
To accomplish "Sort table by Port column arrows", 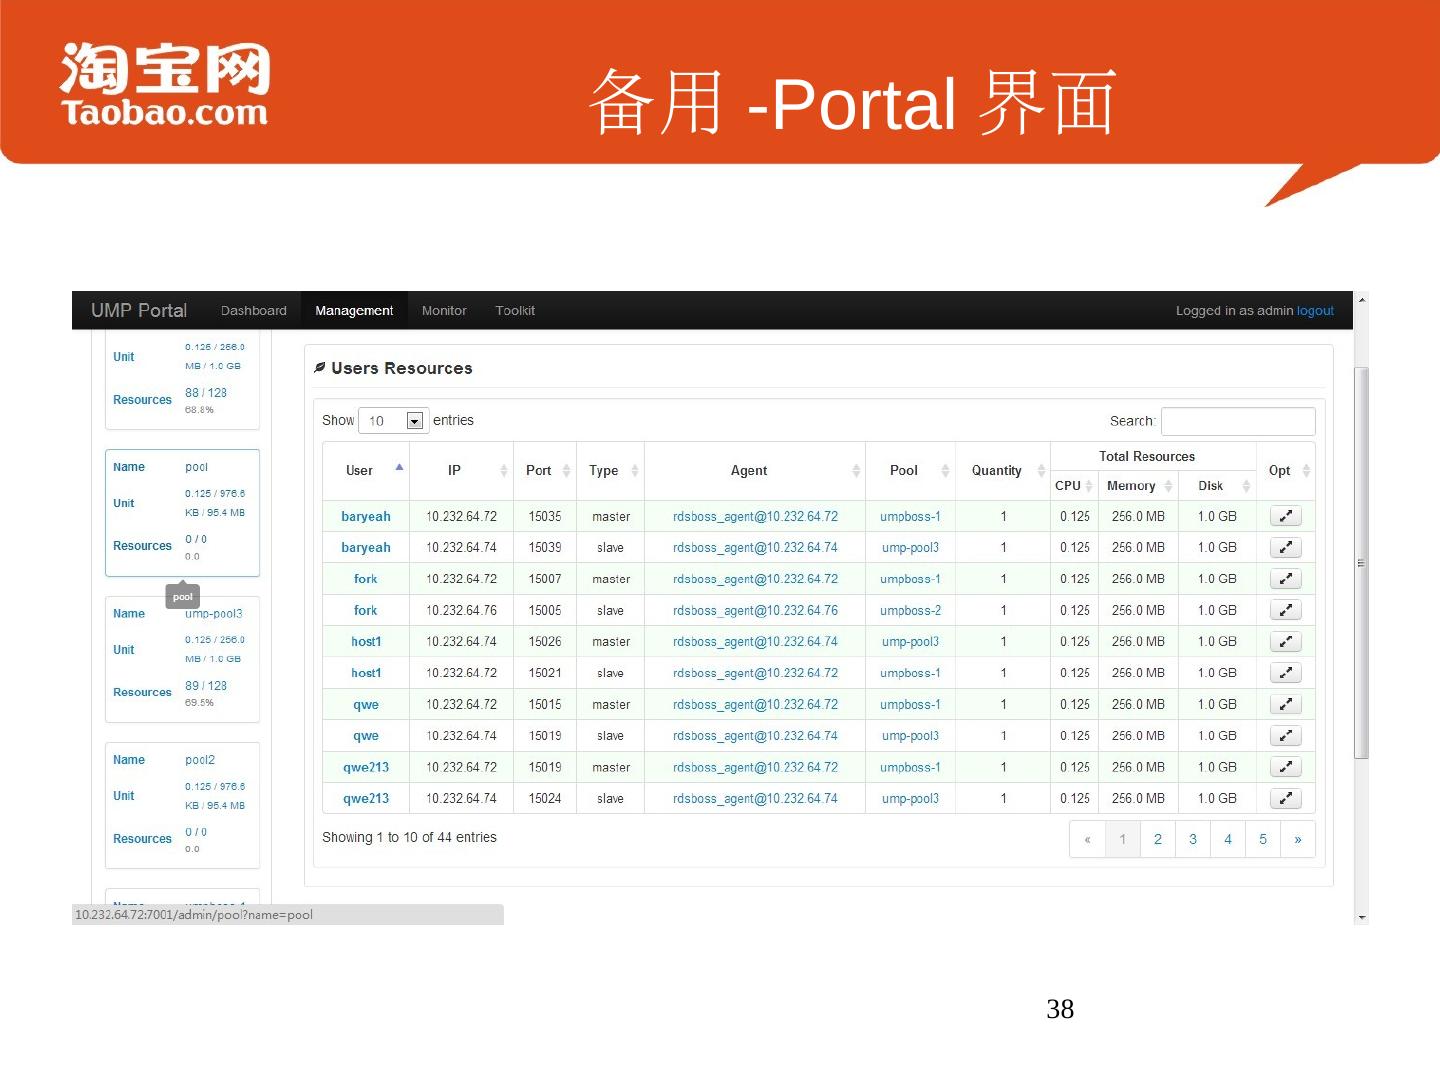I will point(566,471).
